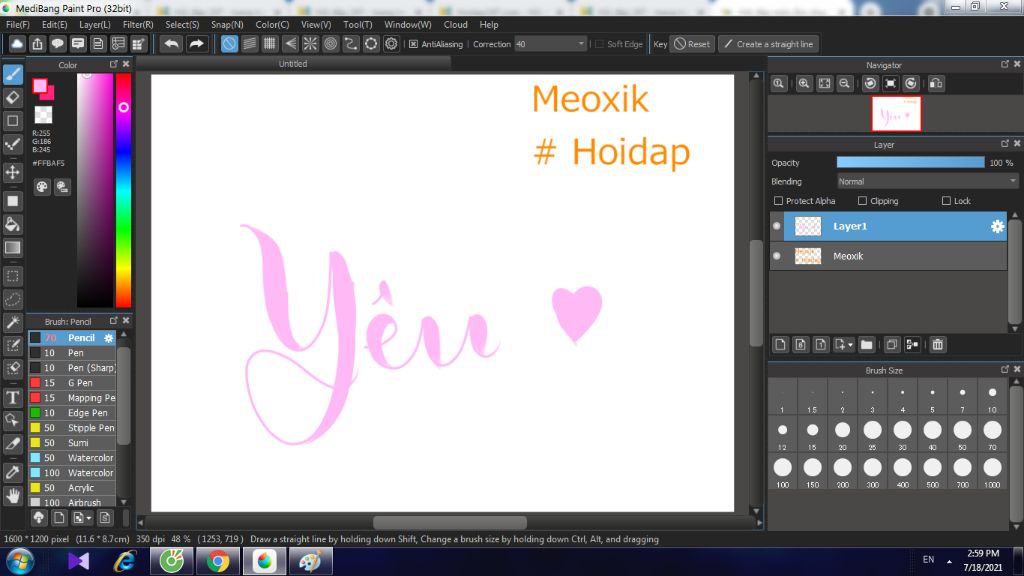Click Create a straight line button
This screenshot has height=576, width=1024.
coord(769,44)
